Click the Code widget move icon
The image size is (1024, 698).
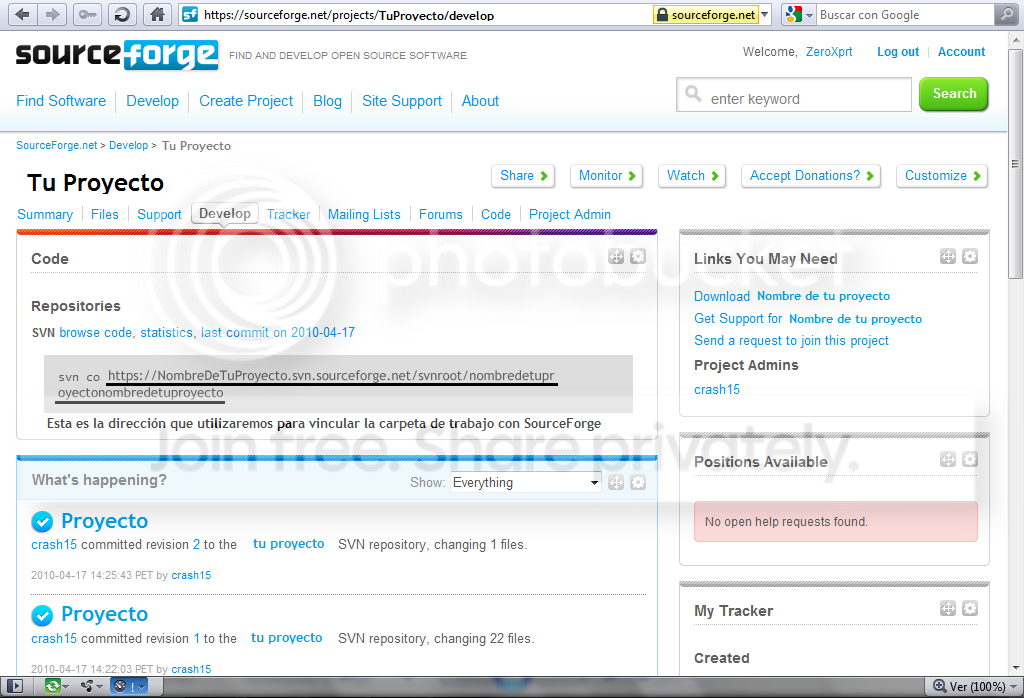(616, 257)
